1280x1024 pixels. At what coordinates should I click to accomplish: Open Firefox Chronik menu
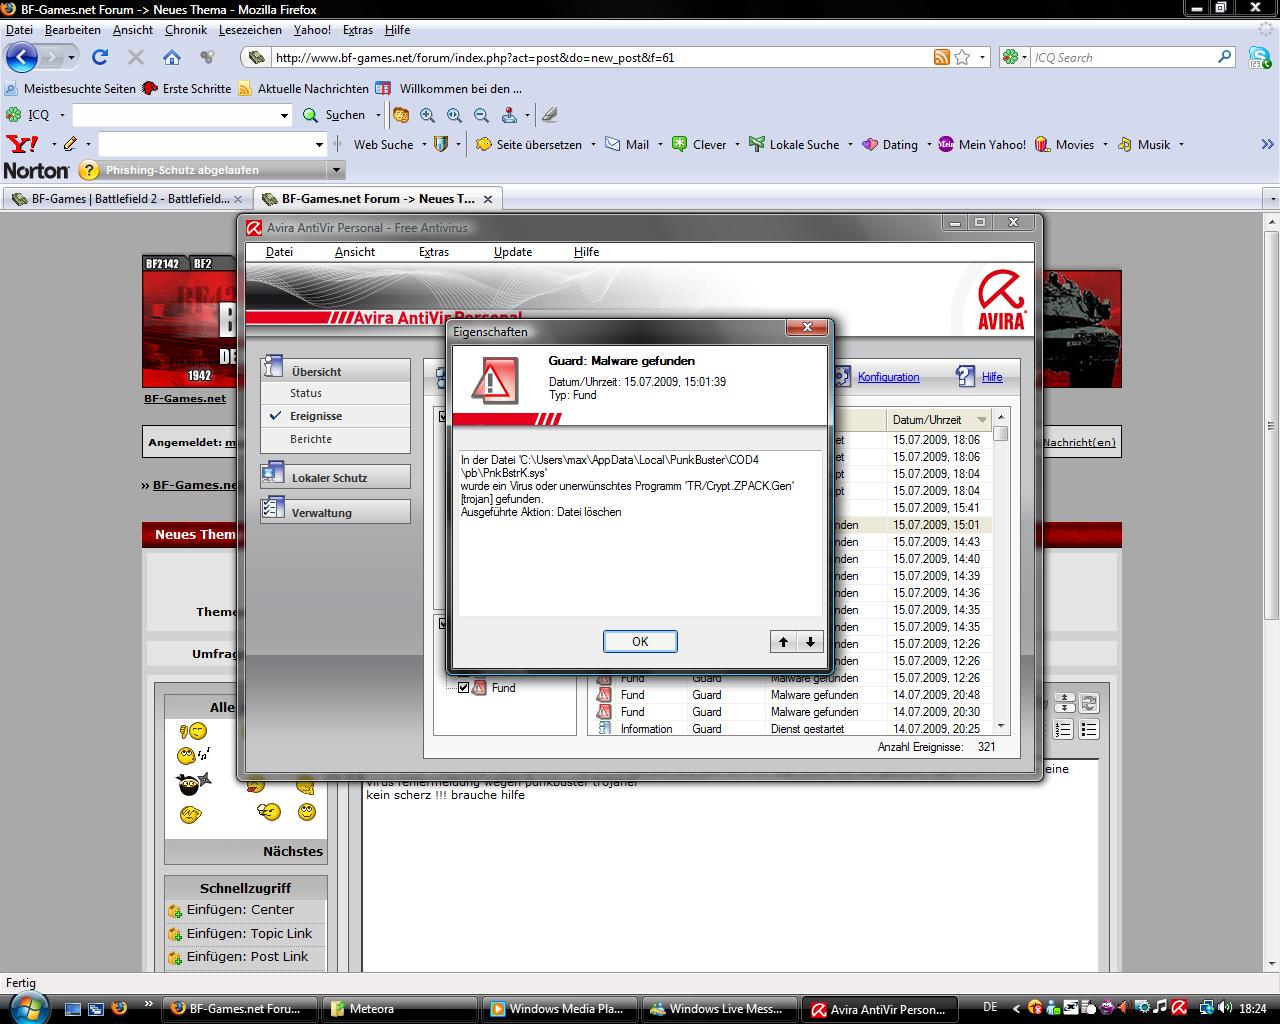[186, 30]
